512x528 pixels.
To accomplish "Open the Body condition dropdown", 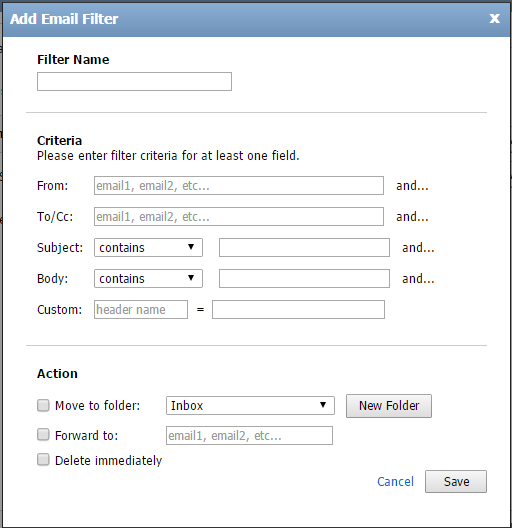I will pos(148,278).
